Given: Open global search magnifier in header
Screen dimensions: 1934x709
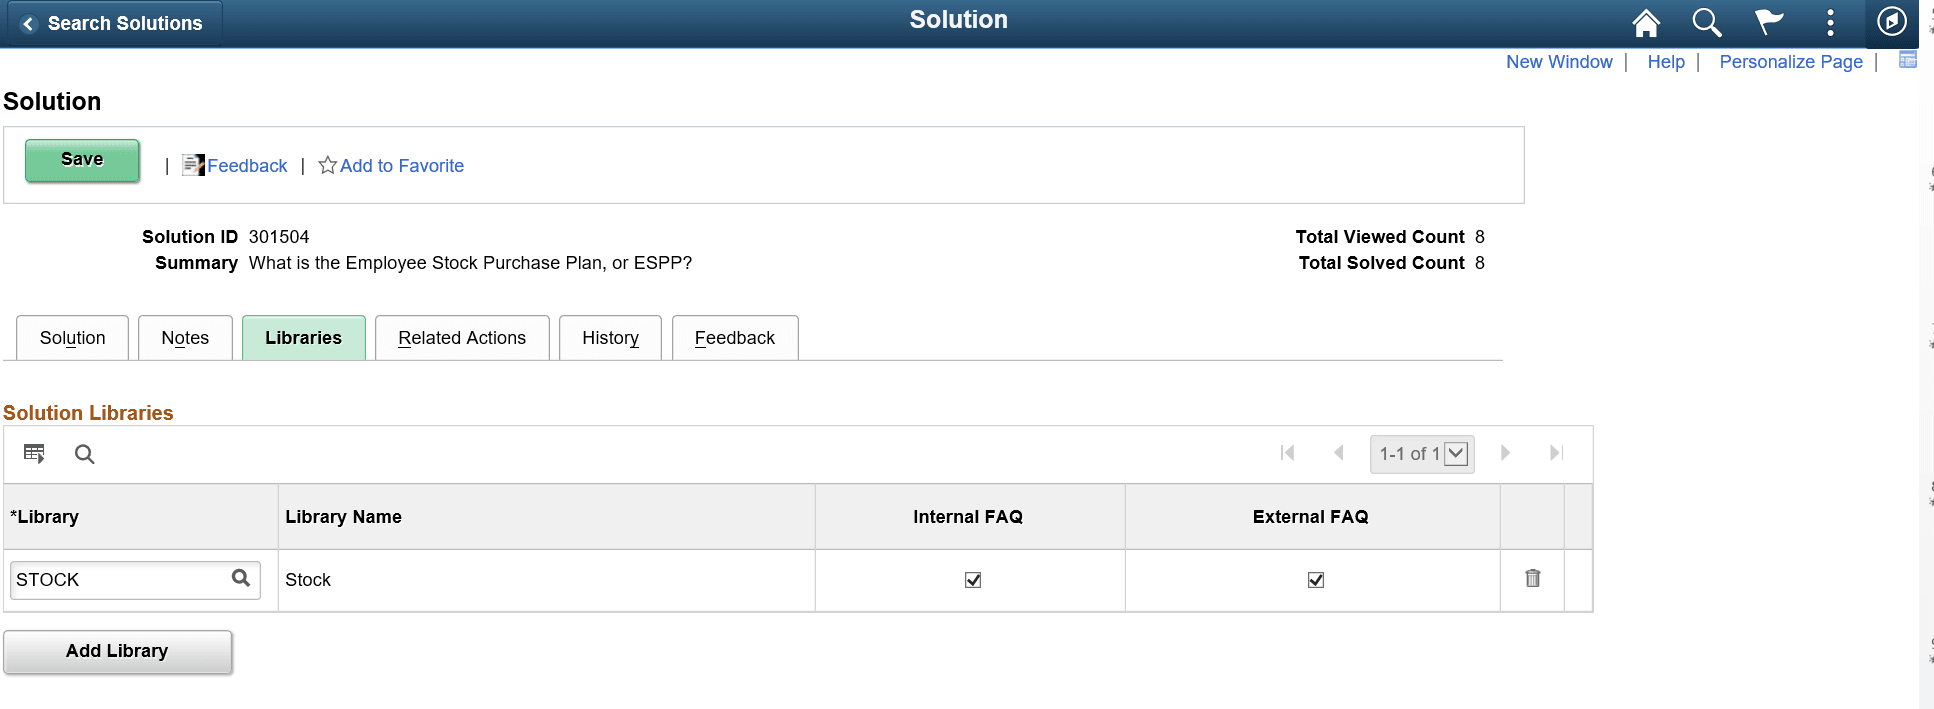Looking at the screenshot, I should (1707, 21).
